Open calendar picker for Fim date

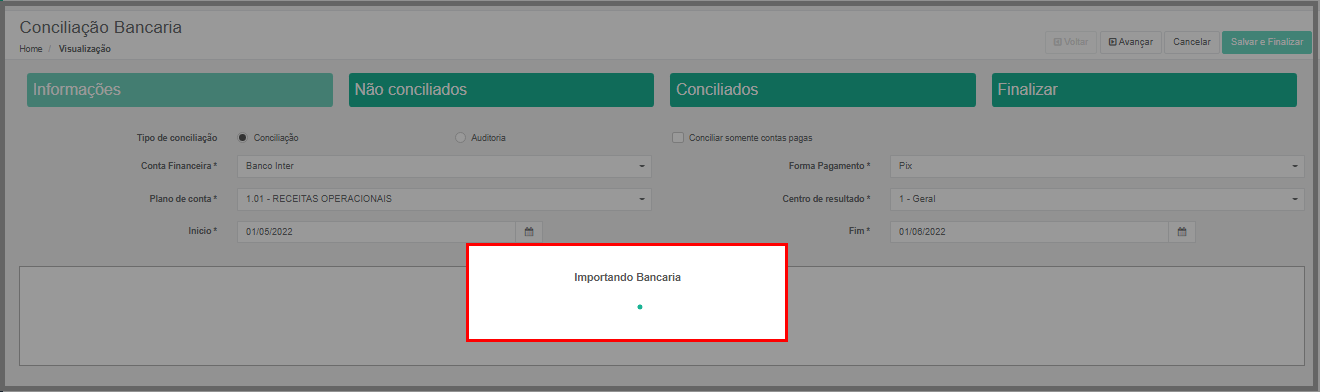1182,232
